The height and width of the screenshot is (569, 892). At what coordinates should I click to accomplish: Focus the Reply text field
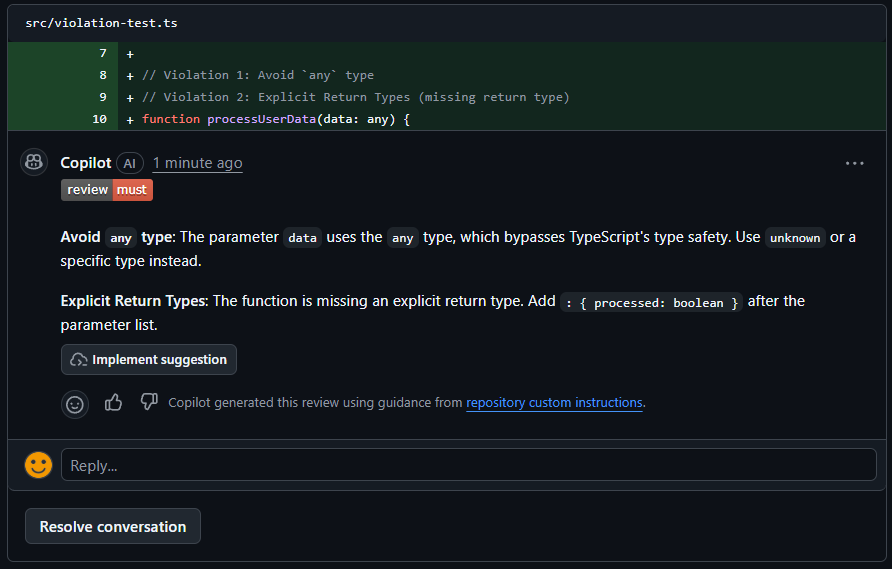click(469, 465)
